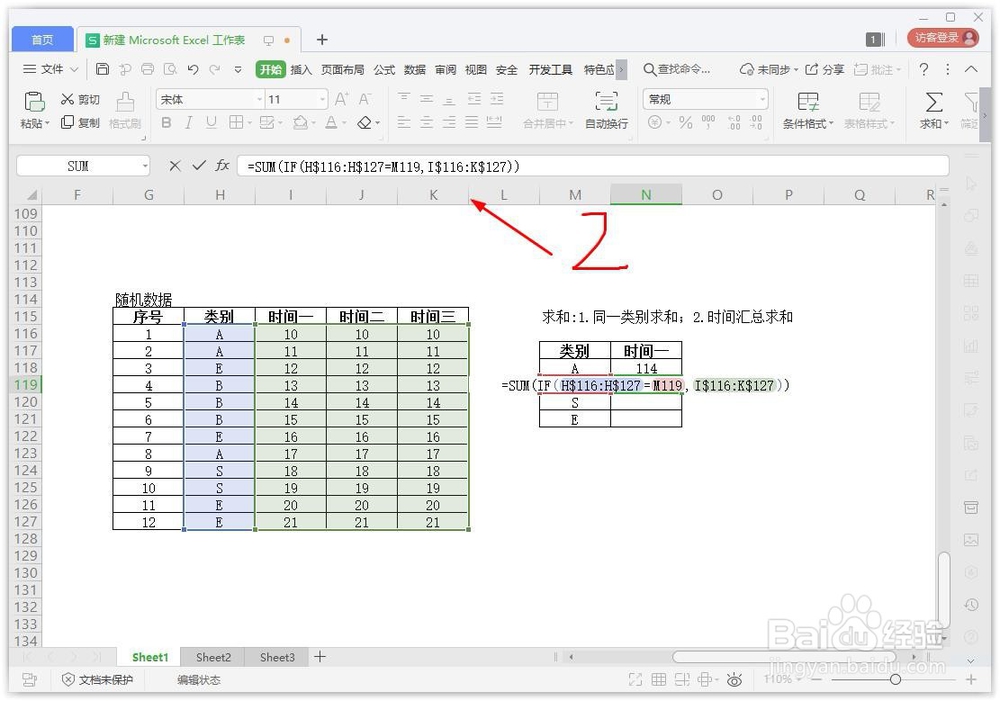The image size is (1000, 701).
Task: Open the 插入 ribbon tab
Action: 301,70
